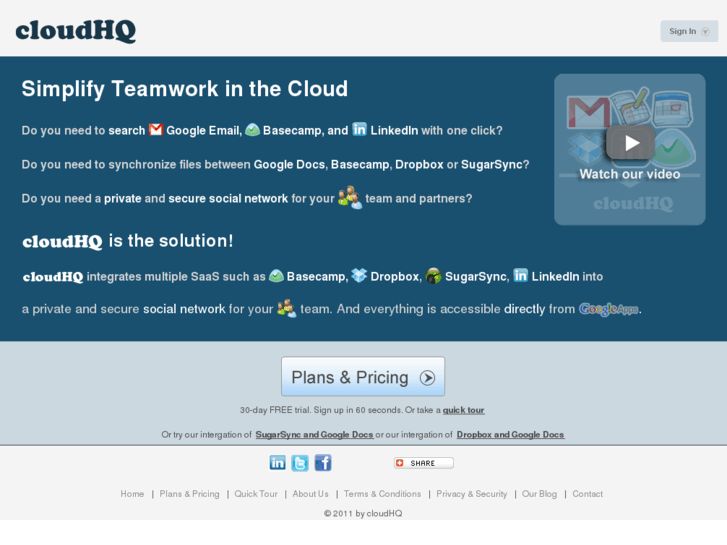Viewport: 727px width, 545px height.
Task: Click the team icon in the social network line
Action: [287, 308]
